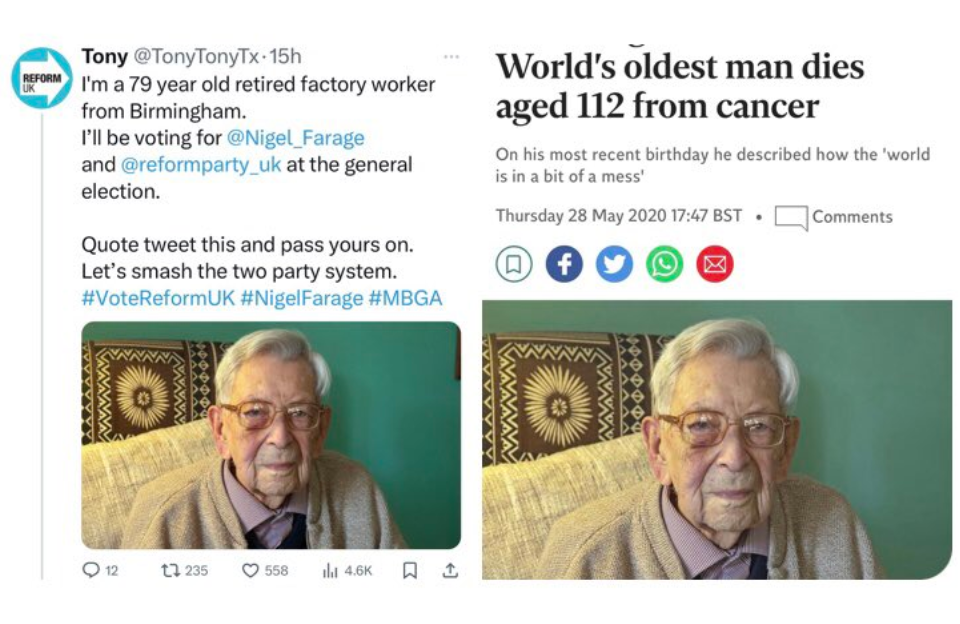The image size is (960, 624).
Task: Click the #VoteReformUK hashtag
Action: tap(158, 299)
